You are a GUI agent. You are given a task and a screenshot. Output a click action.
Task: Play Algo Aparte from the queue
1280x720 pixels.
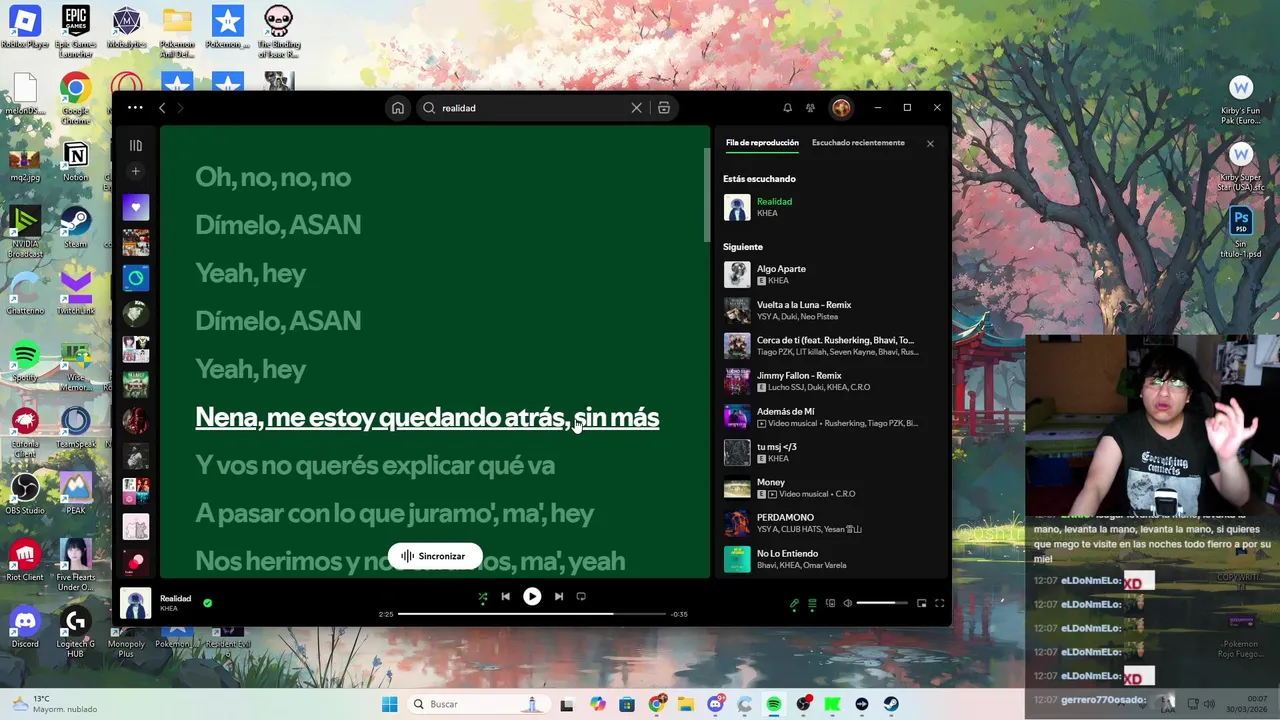828,274
